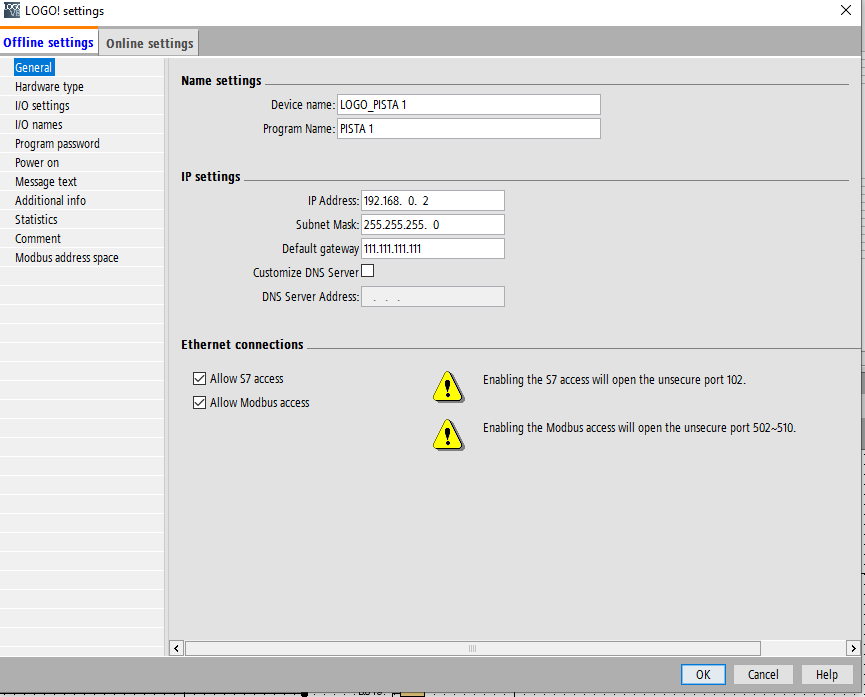Click the LOGO! settings title bar icon
This screenshot has height=697, width=865.
coord(12,10)
